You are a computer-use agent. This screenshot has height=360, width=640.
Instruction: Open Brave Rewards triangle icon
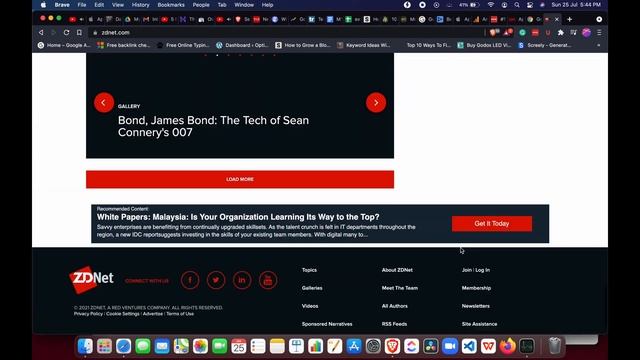(508, 32)
